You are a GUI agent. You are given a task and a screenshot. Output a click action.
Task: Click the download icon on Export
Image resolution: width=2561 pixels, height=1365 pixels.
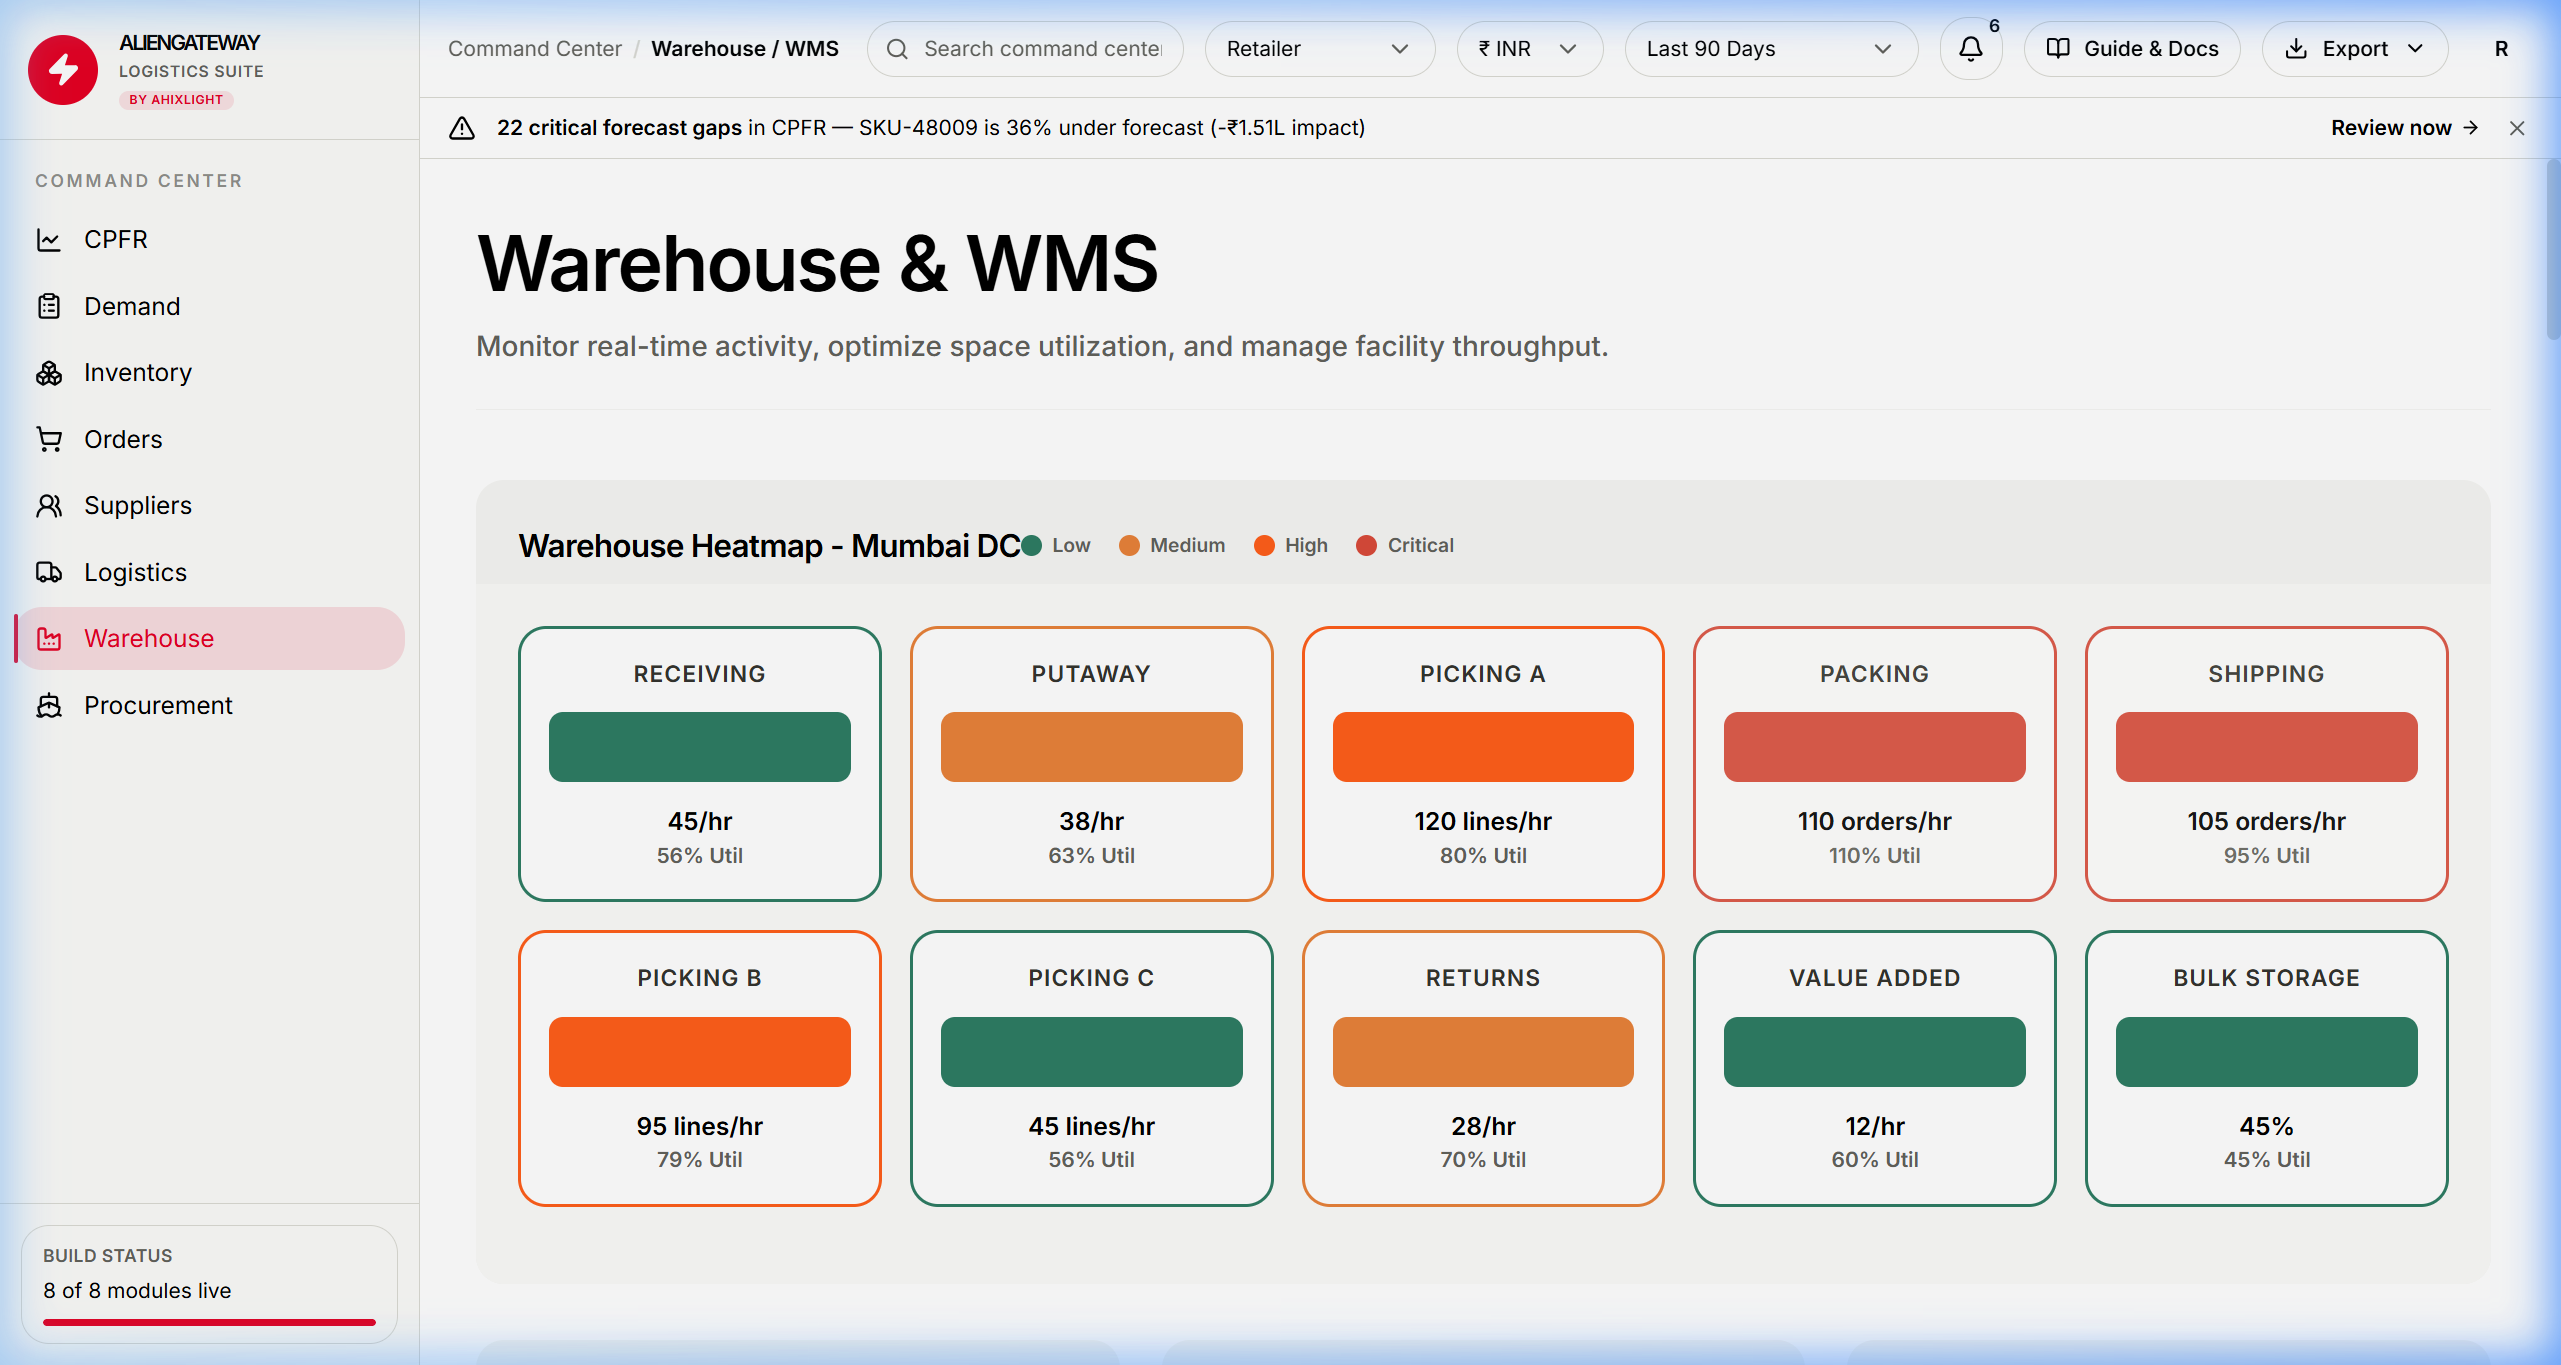point(2297,49)
